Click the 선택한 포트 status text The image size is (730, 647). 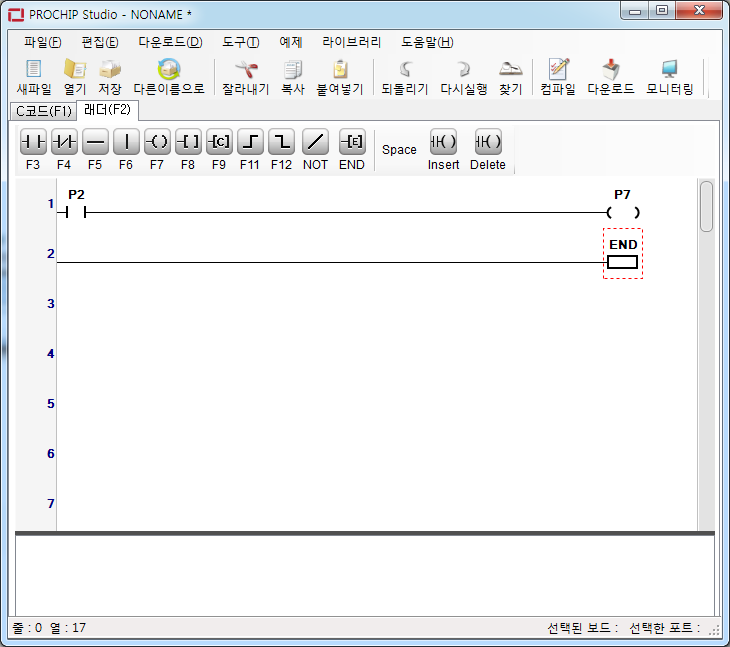click(x=664, y=628)
